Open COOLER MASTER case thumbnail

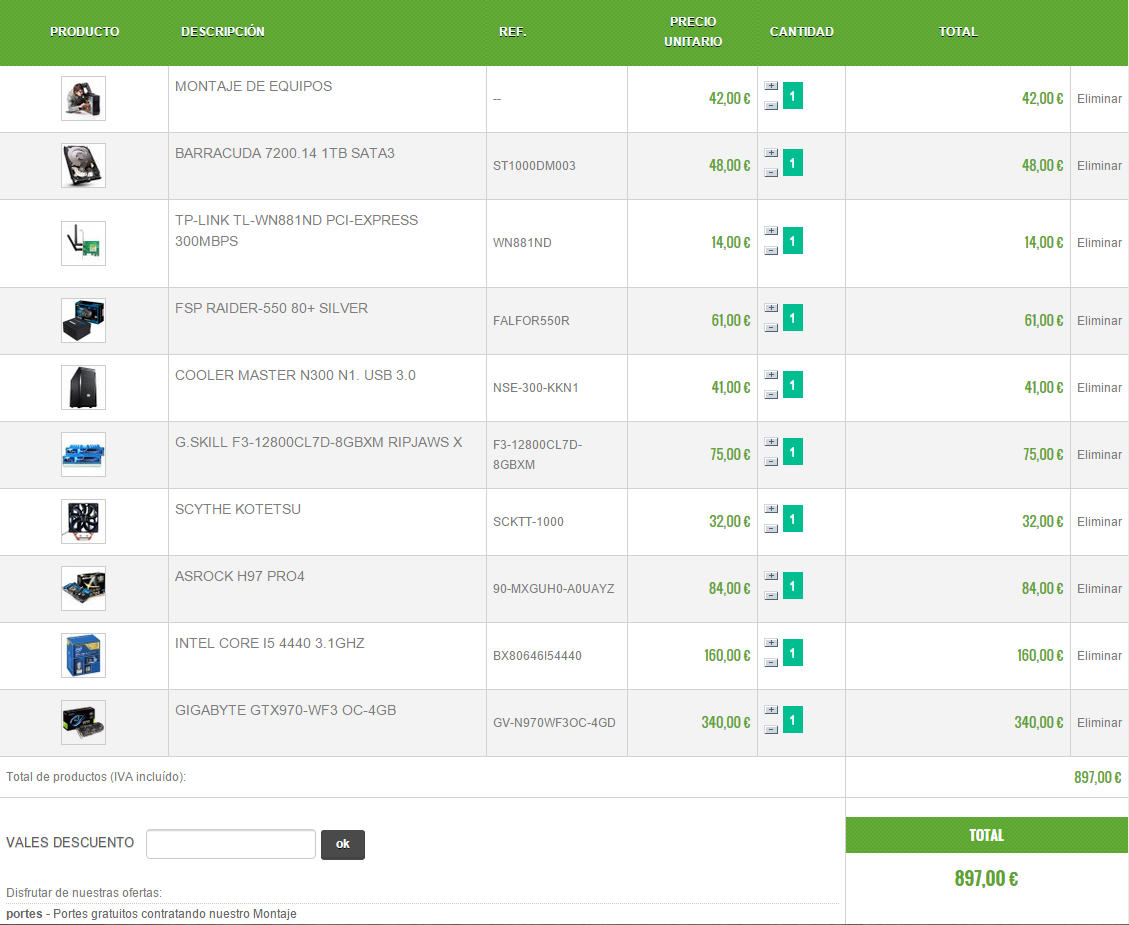tap(84, 387)
